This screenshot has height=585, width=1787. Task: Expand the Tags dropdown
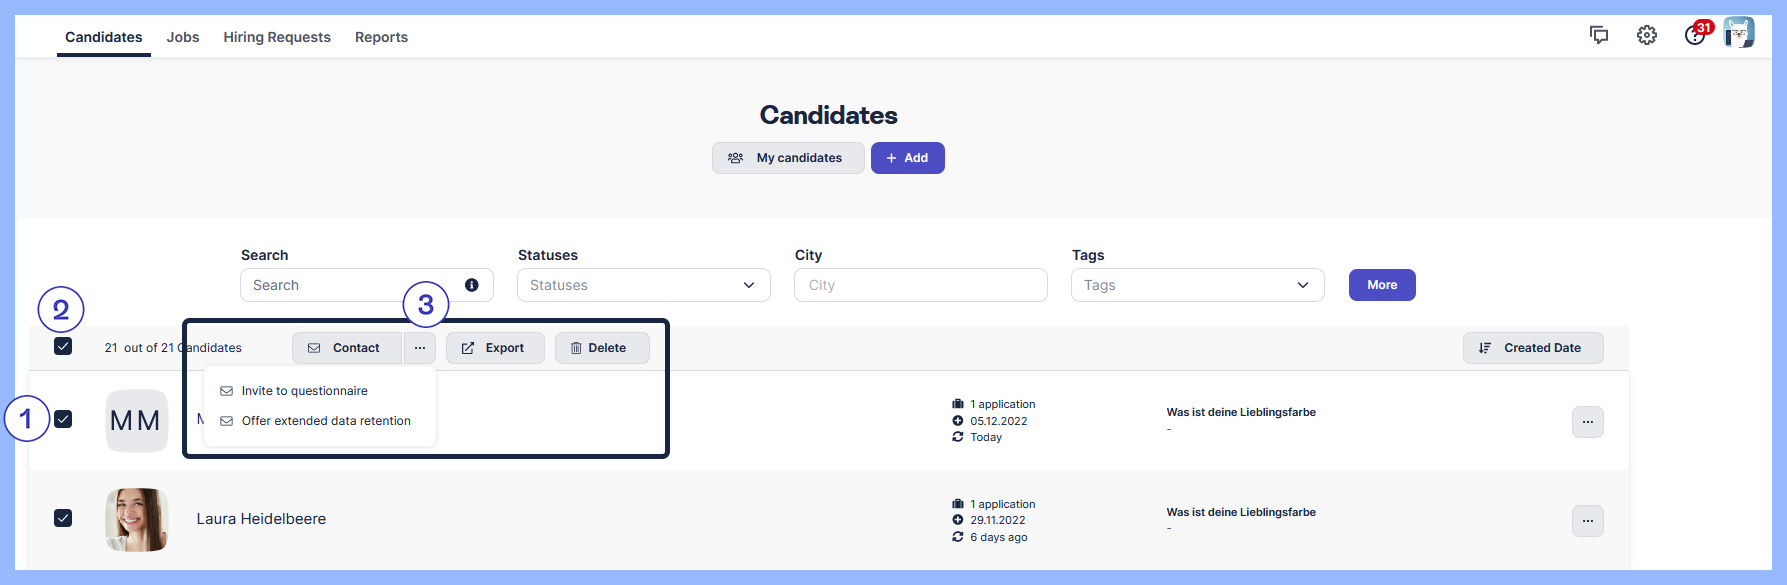pos(1197,285)
